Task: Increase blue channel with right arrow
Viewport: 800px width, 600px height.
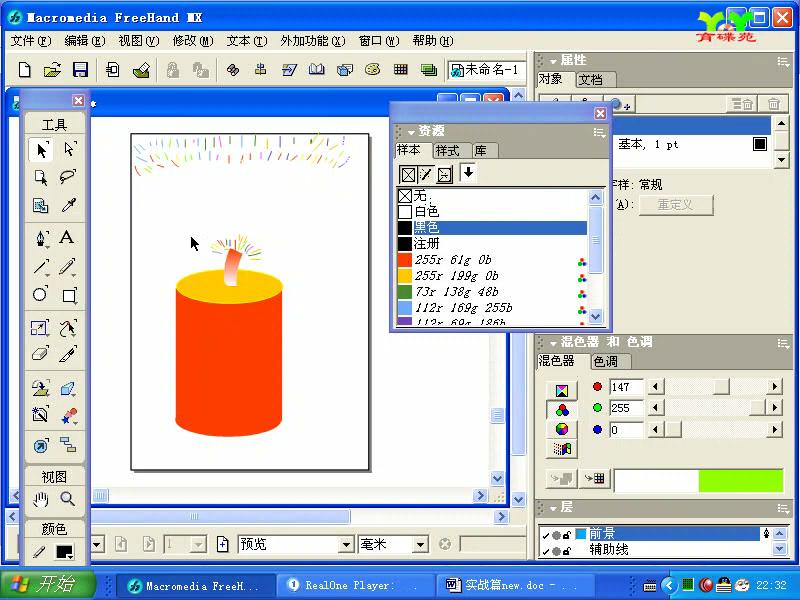Action: (x=774, y=430)
